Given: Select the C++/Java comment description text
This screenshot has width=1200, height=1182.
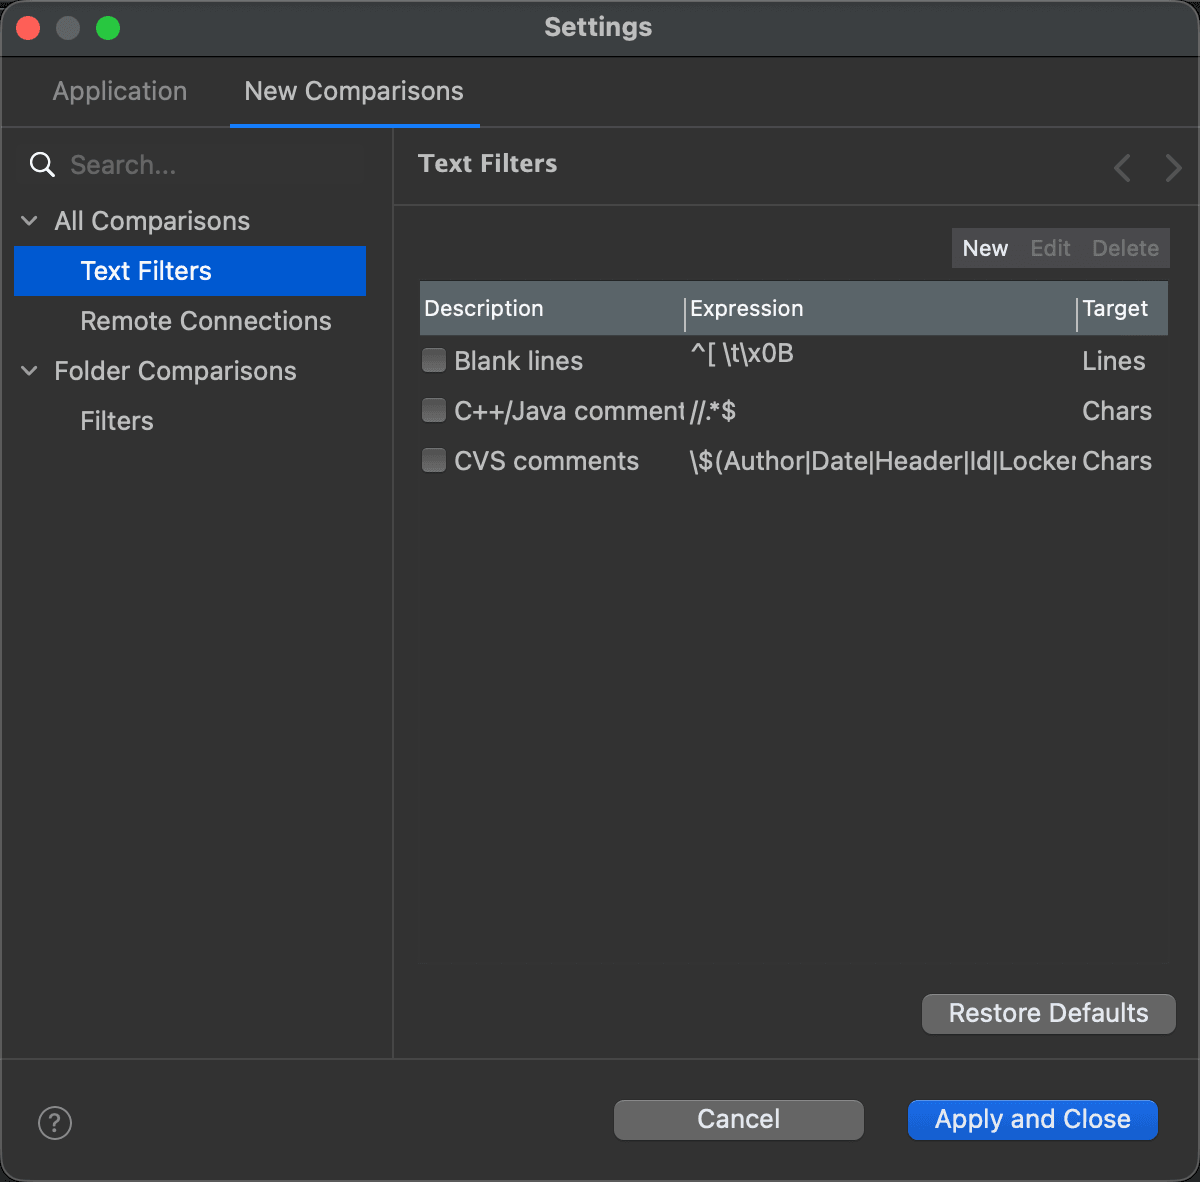Looking at the screenshot, I should click(x=569, y=411).
